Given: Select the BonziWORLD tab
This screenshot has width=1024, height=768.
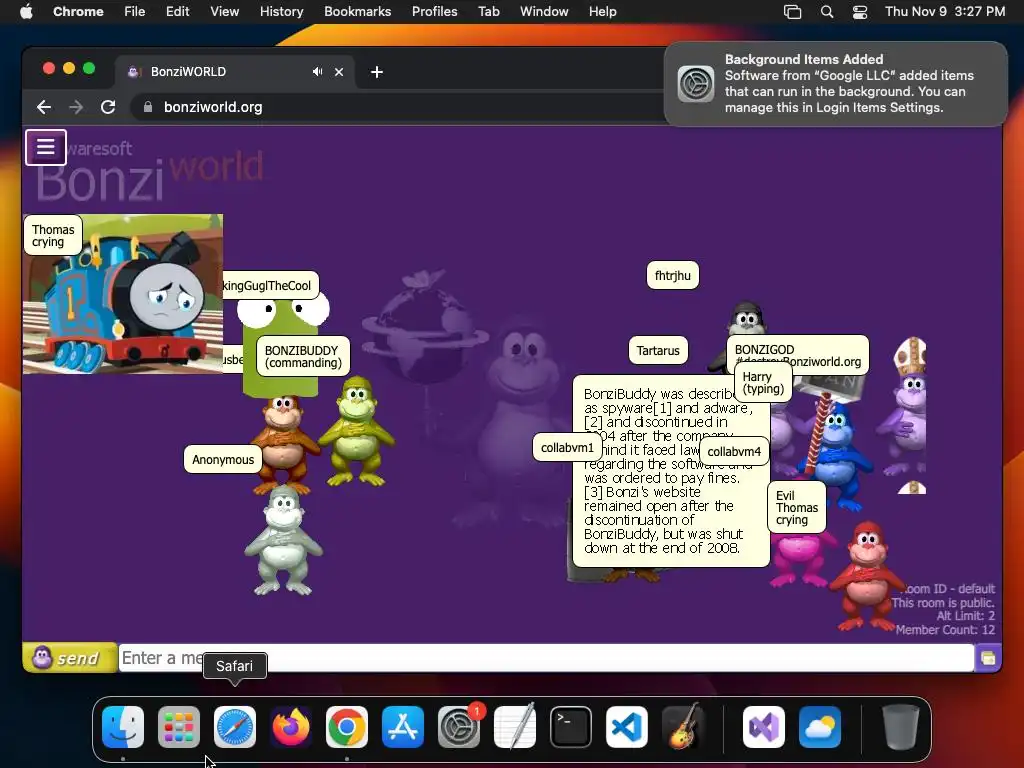Looking at the screenshot, I should [235, 72].
